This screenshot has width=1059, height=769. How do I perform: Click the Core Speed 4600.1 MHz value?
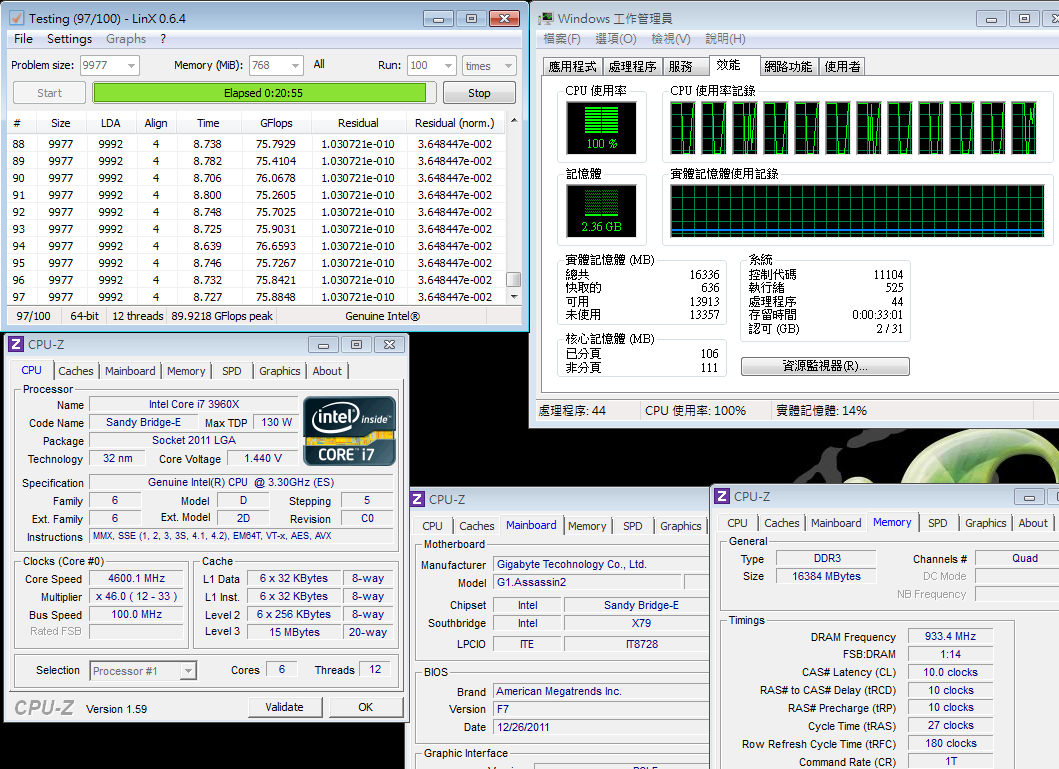click(x=136, y=579)
